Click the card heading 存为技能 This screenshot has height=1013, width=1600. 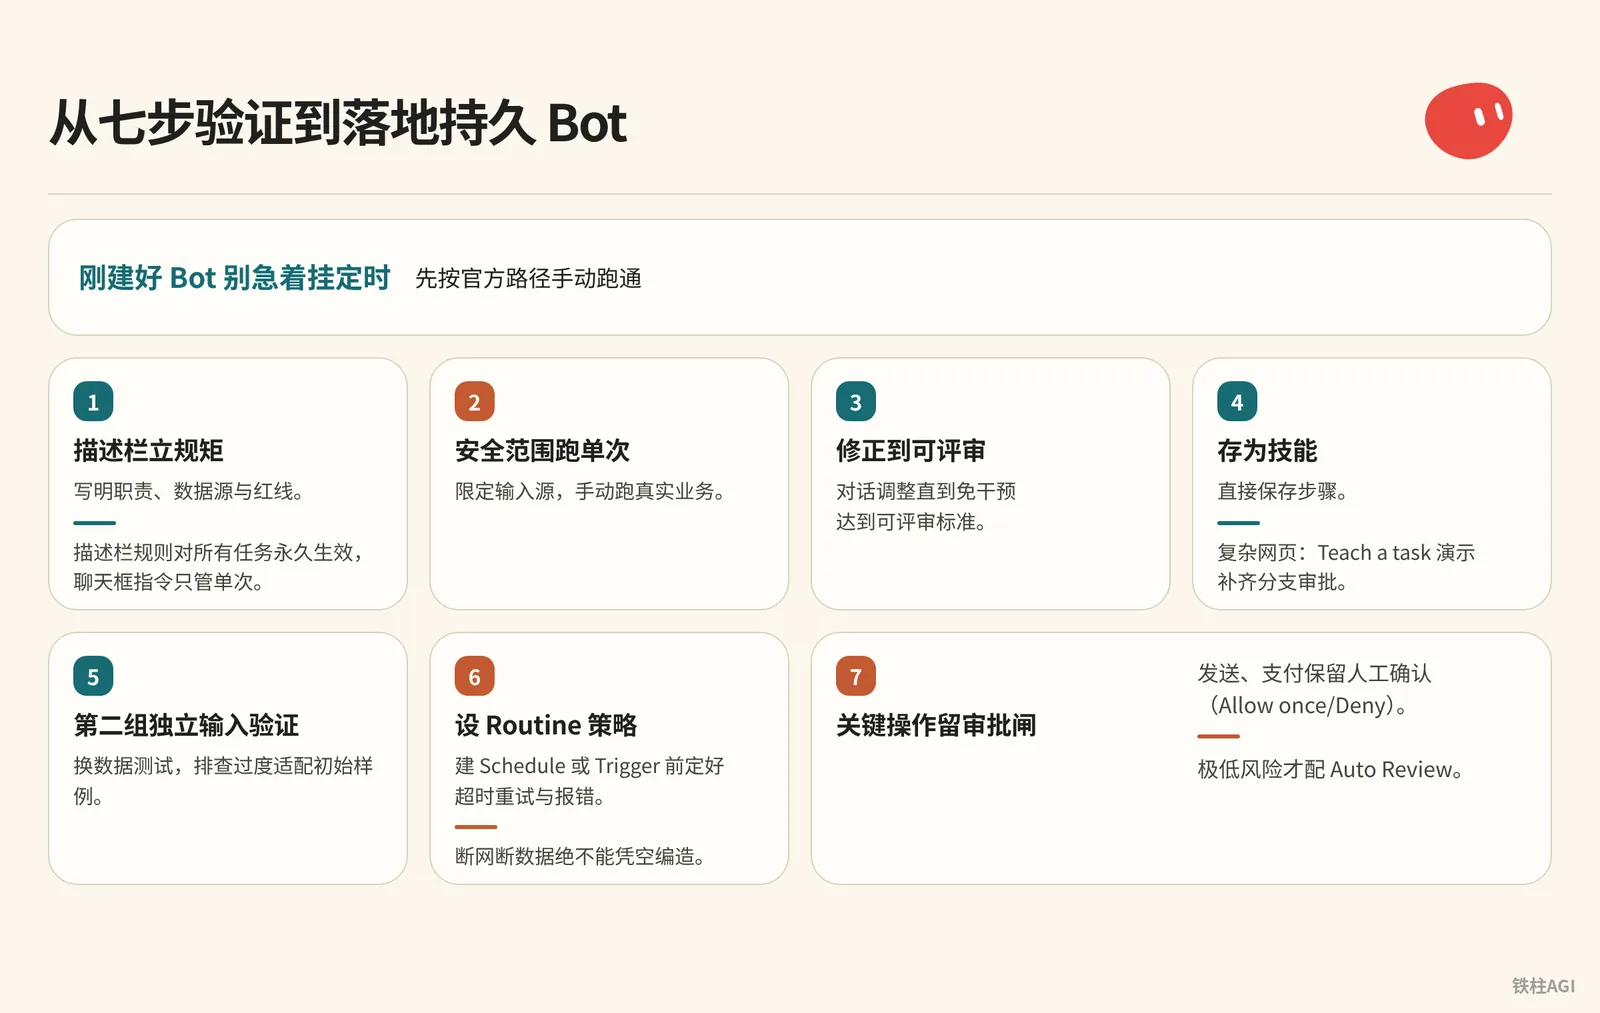[1267, 451]
